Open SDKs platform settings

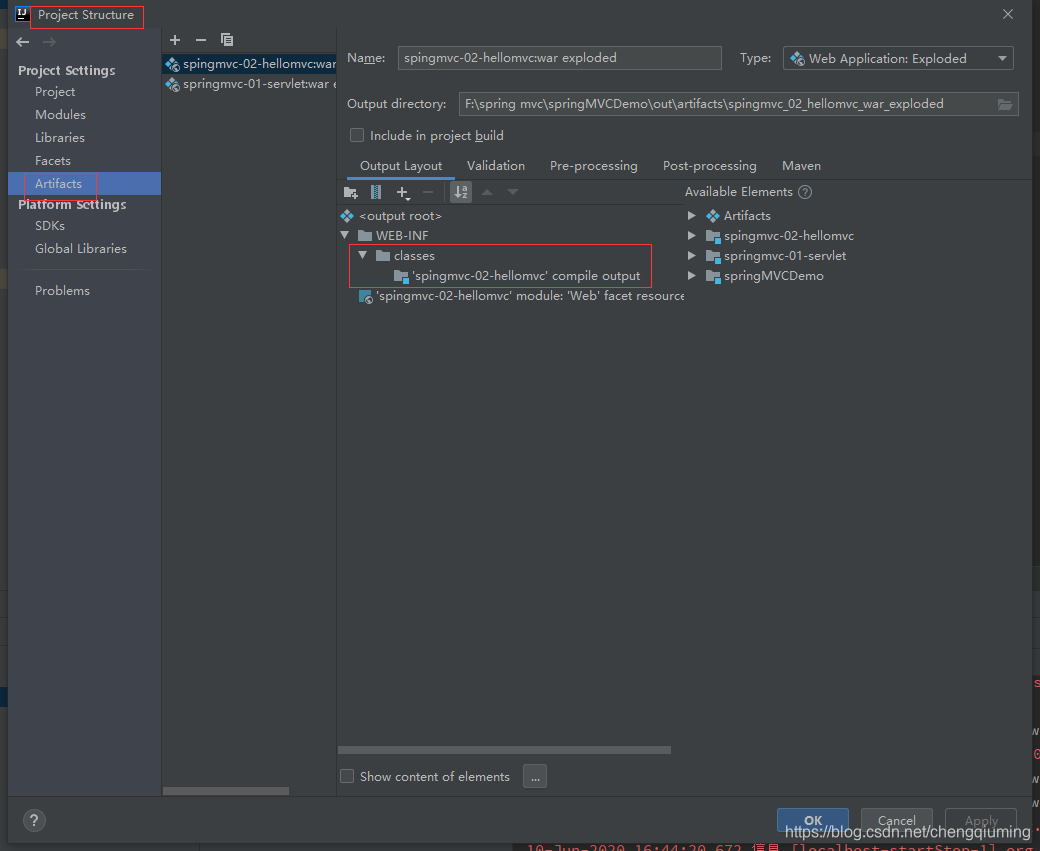pos(50,226)
